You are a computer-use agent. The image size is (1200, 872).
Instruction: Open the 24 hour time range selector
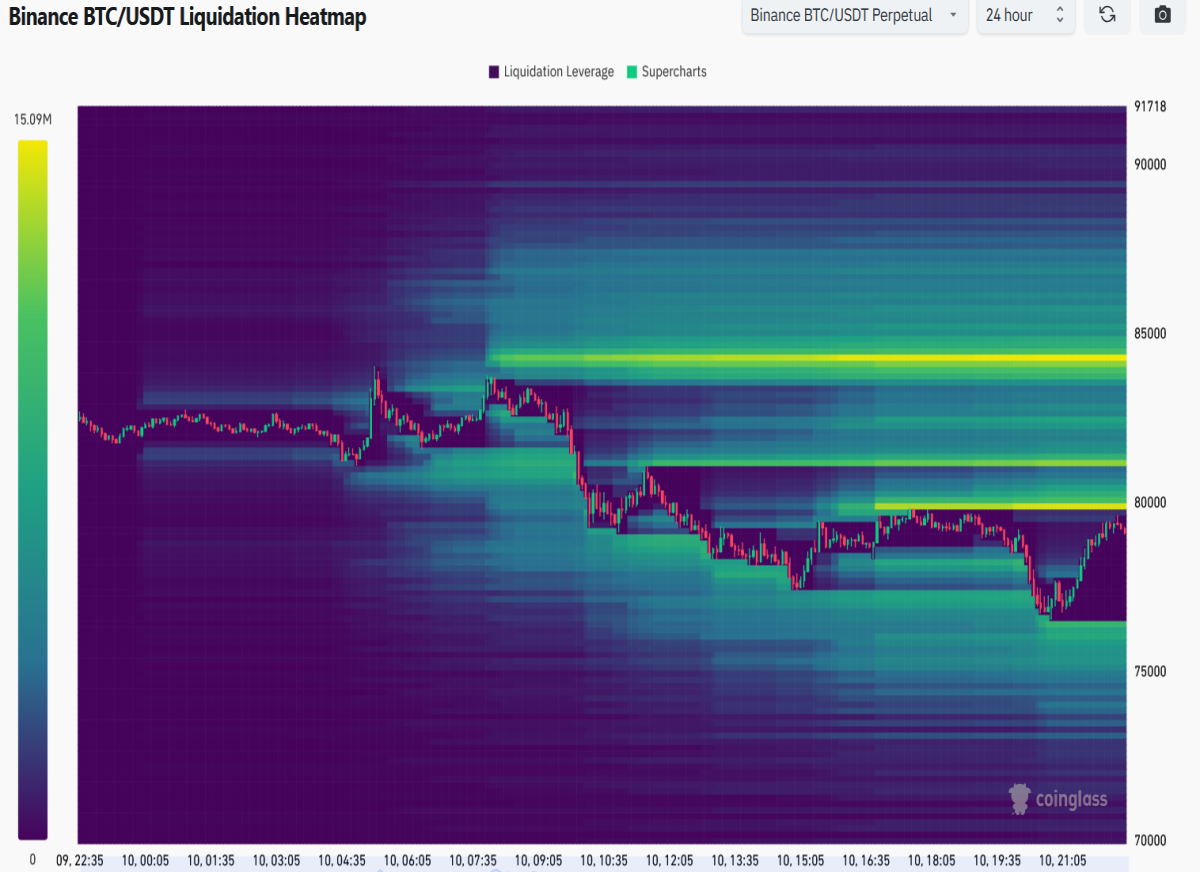pyautogui.click(x=1025, y=15)
